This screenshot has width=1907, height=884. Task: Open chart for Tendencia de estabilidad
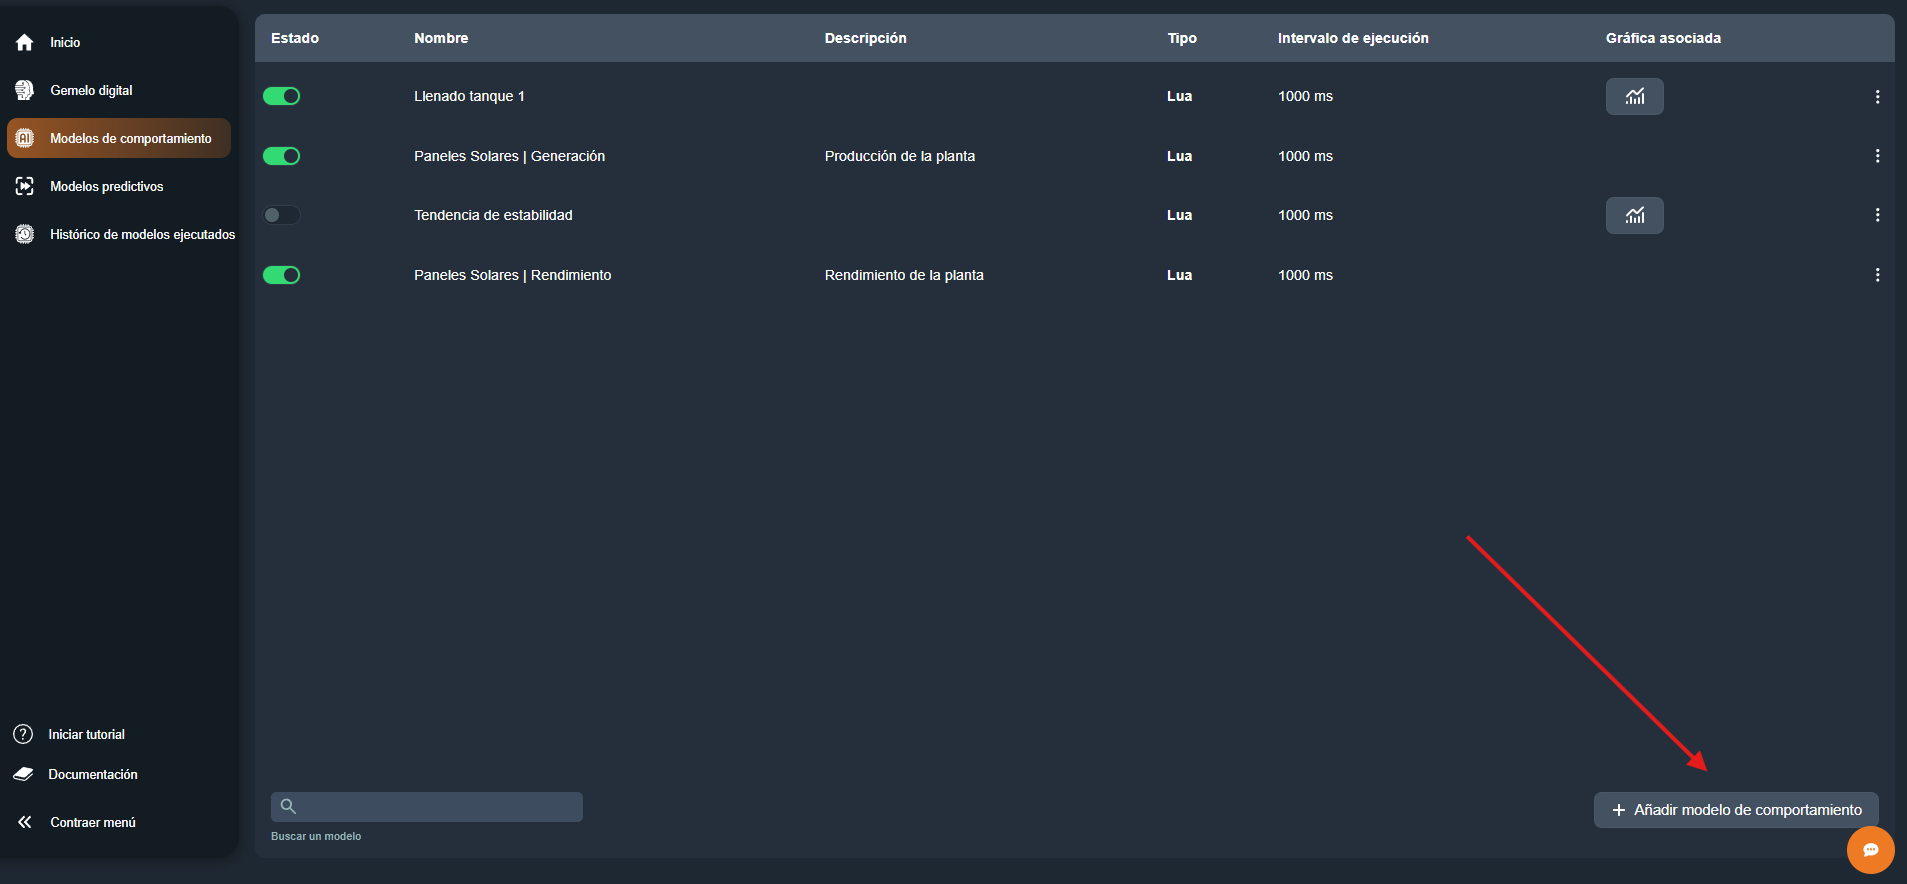[1634, 216]
